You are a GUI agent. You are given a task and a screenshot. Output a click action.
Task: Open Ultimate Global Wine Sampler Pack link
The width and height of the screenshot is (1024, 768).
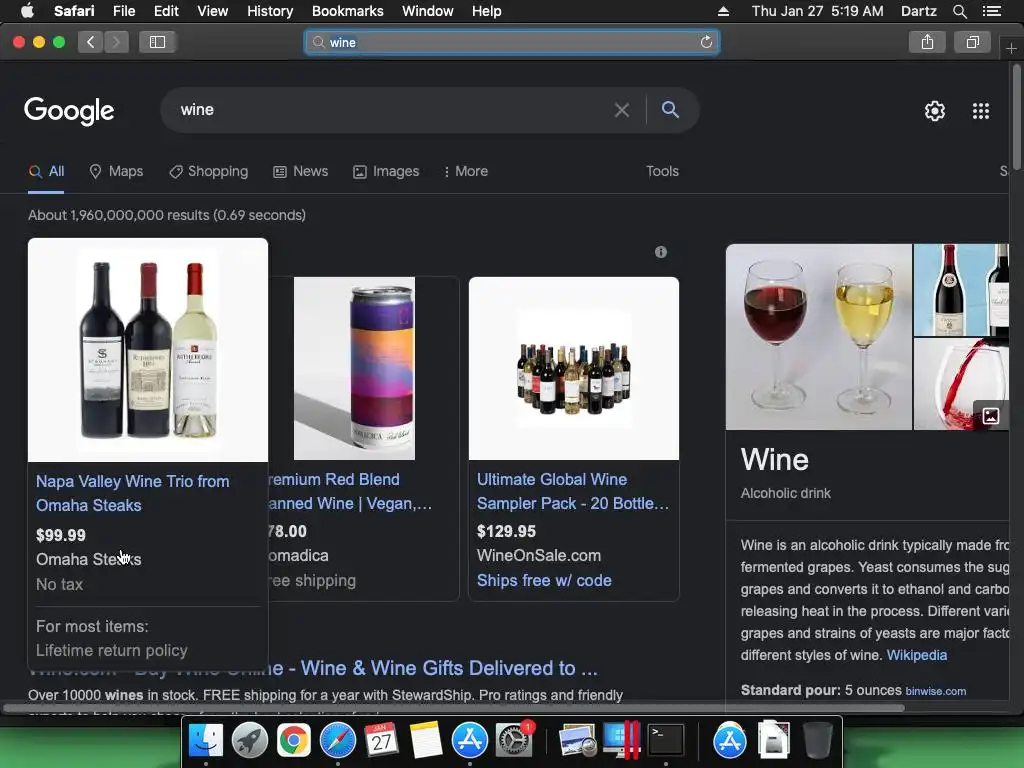point(573,491)
